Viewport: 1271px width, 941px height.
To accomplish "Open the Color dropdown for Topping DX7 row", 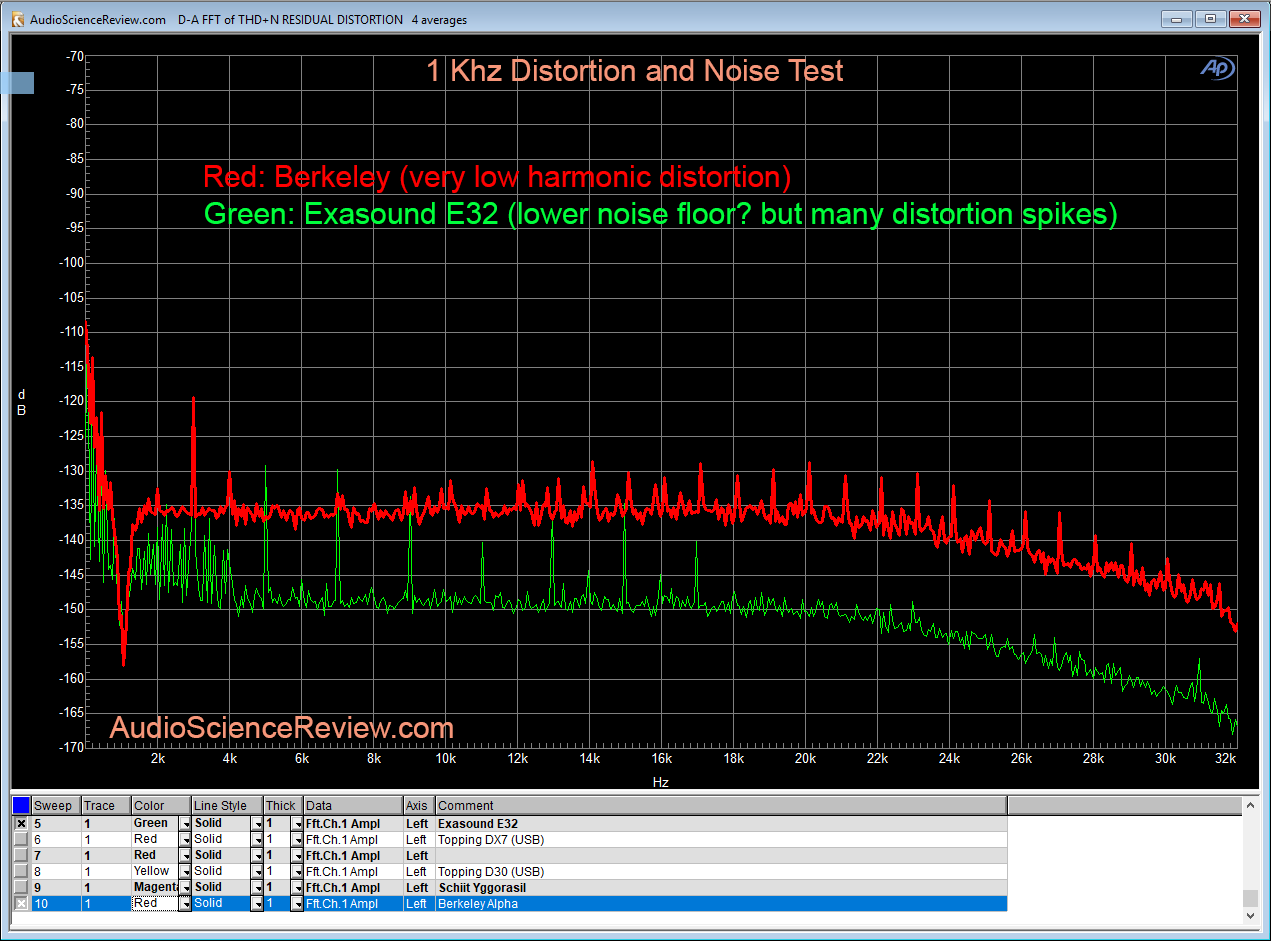I will 185,839.
